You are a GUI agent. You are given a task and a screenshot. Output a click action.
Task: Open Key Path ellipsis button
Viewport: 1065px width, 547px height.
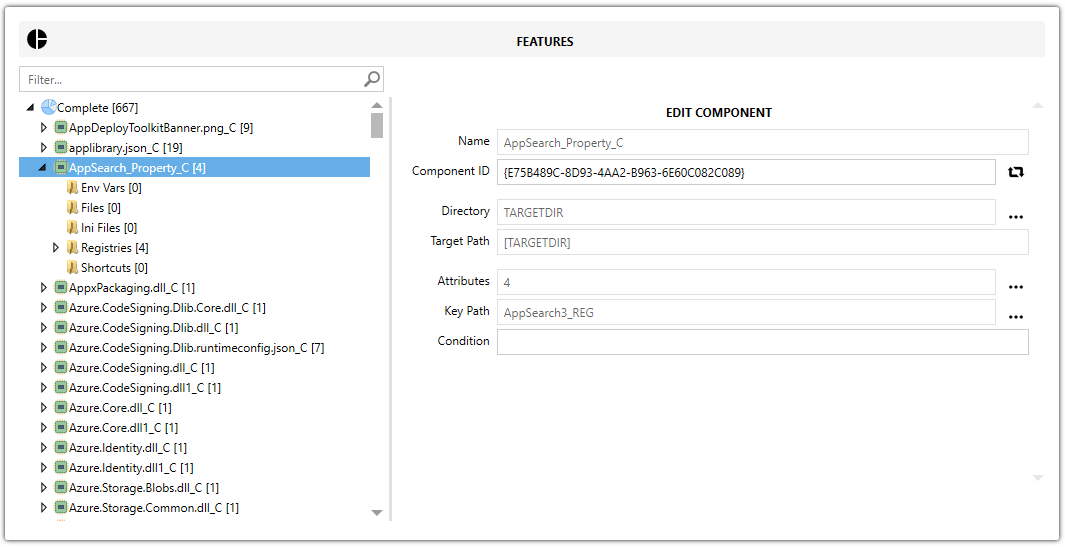pos(1015,317)
